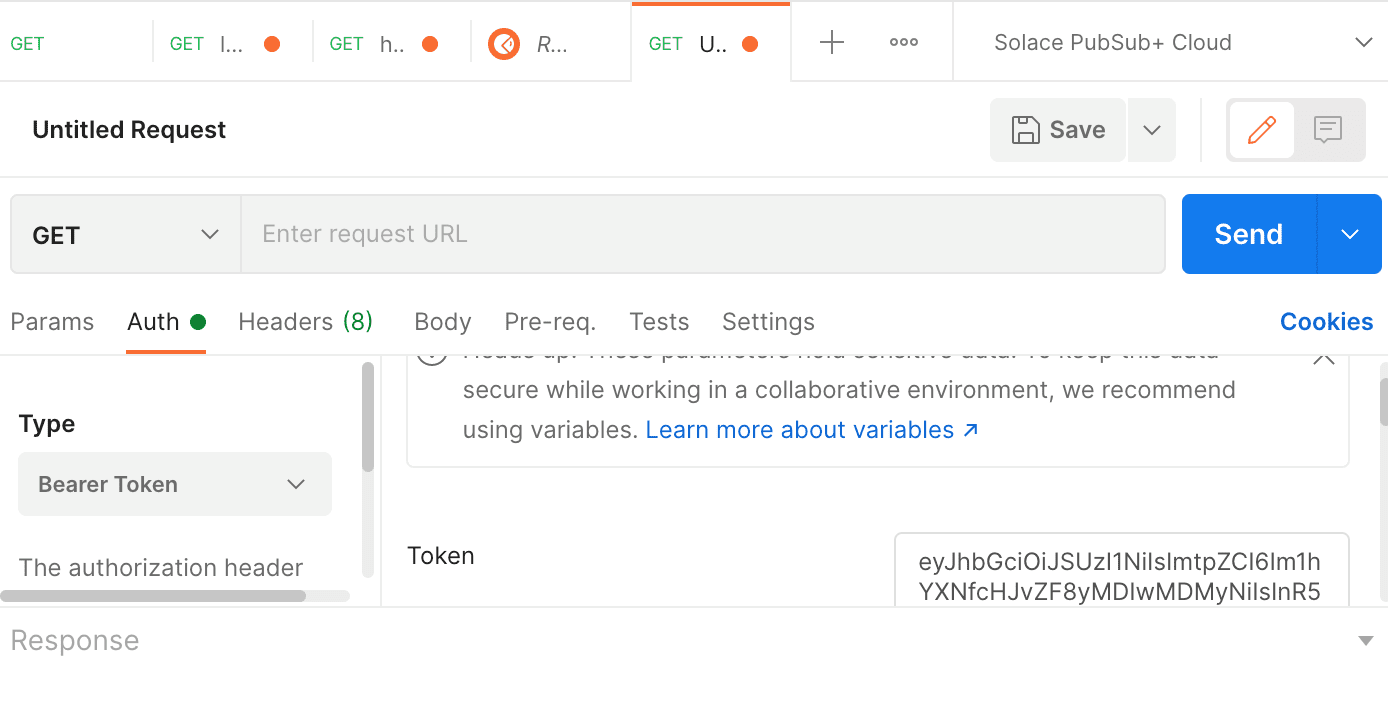Open the comments mode icon
The height and width of the screenshot is (702, 1388).
coord(1328,130)
